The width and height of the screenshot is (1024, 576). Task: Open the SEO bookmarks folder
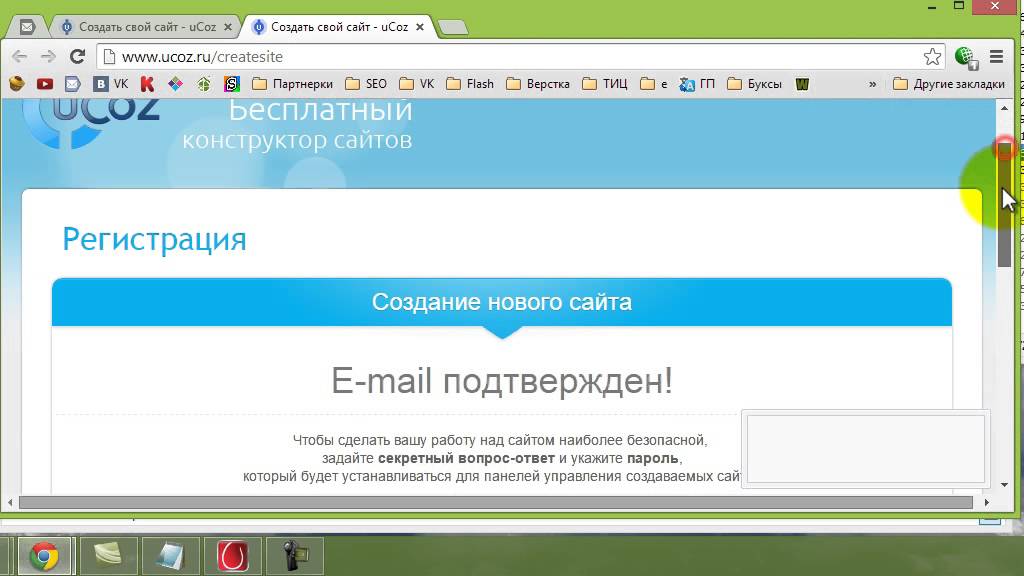click(366, 84)
